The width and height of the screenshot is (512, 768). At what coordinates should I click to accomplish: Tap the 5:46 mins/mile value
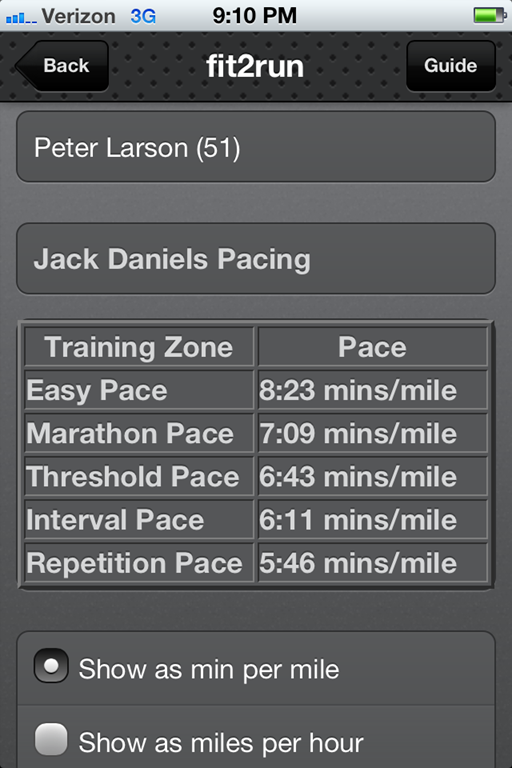point(358,563)
